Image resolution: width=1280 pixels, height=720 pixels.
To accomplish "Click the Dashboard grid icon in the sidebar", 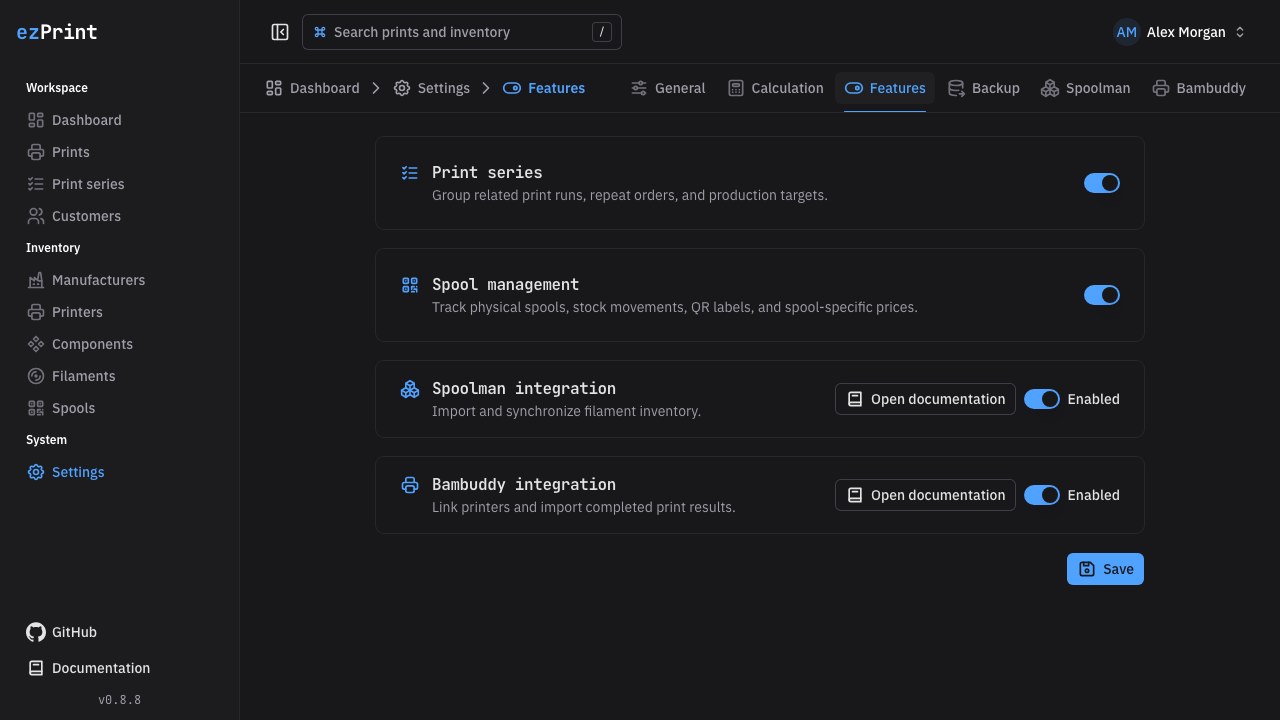I will 36,120.
